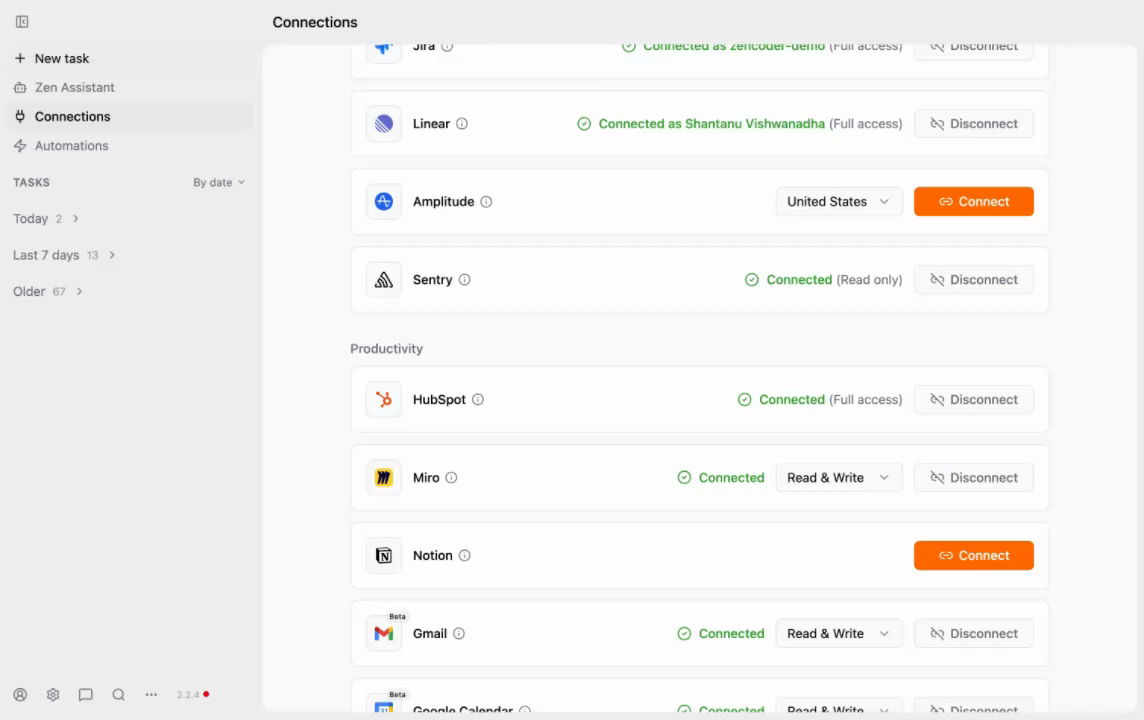
Task: Disconnect the Gmail integration
Action: (973, 634)
